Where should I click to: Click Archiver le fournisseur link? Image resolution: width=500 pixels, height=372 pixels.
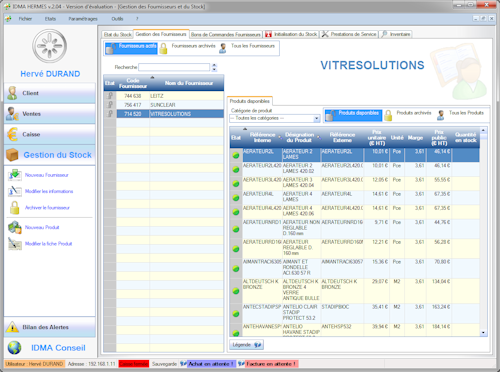tap(47, 208)
